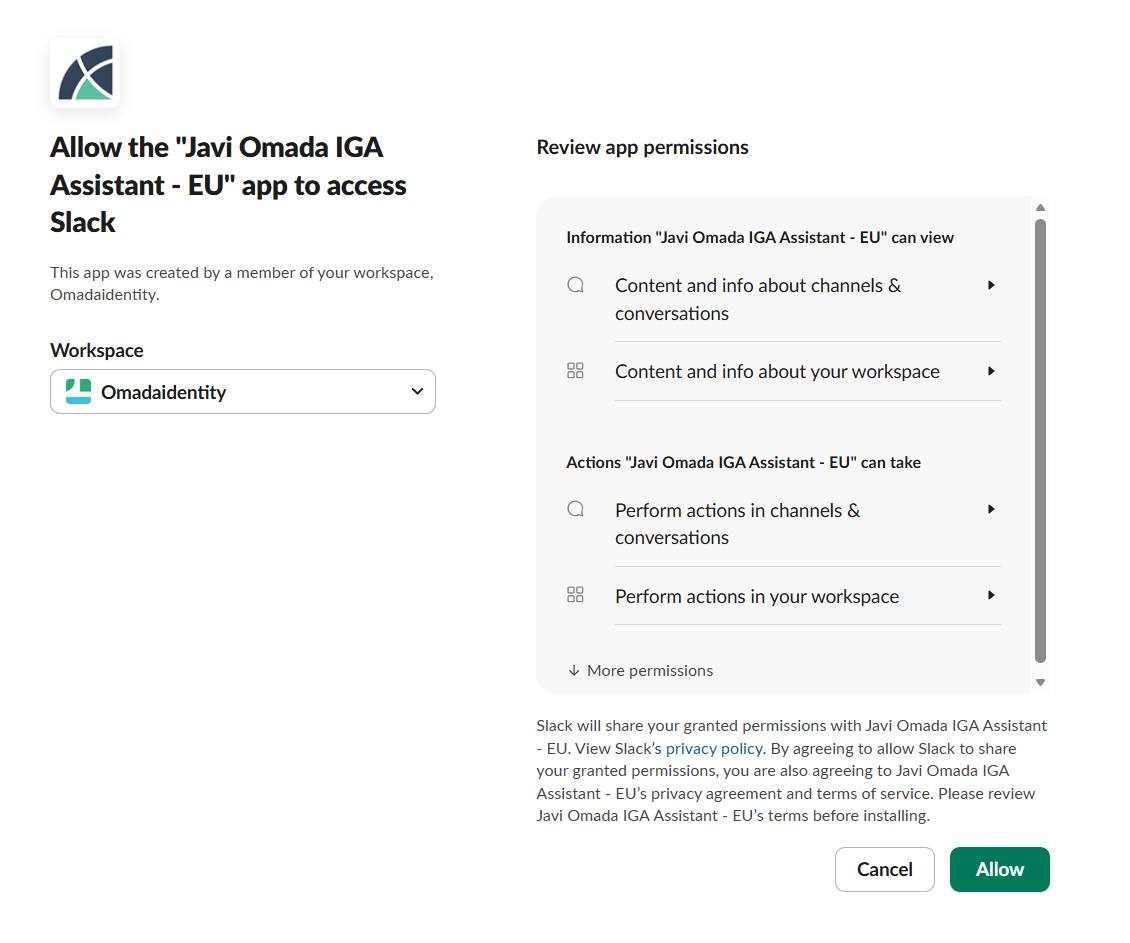The image size is (1130, 943).
Task: Click the Allow button
Action: click(x=999, y=869)
